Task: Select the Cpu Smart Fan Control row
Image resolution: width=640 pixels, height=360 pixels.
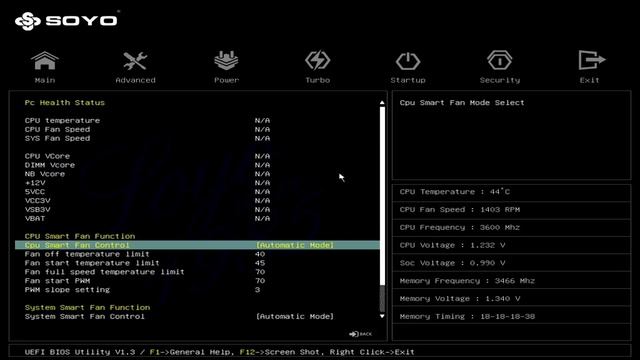Action: pos(197,245)
